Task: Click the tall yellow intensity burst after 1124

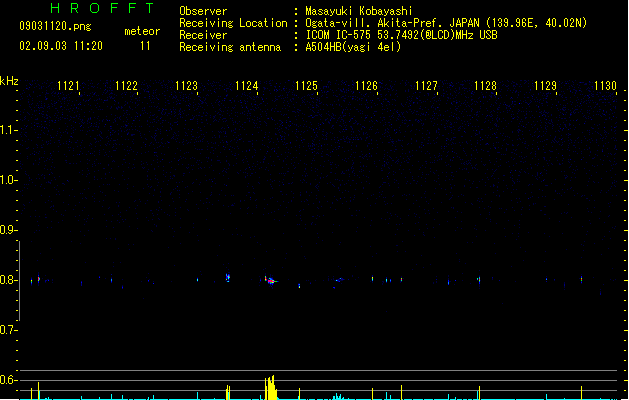Action: point(271,388)
